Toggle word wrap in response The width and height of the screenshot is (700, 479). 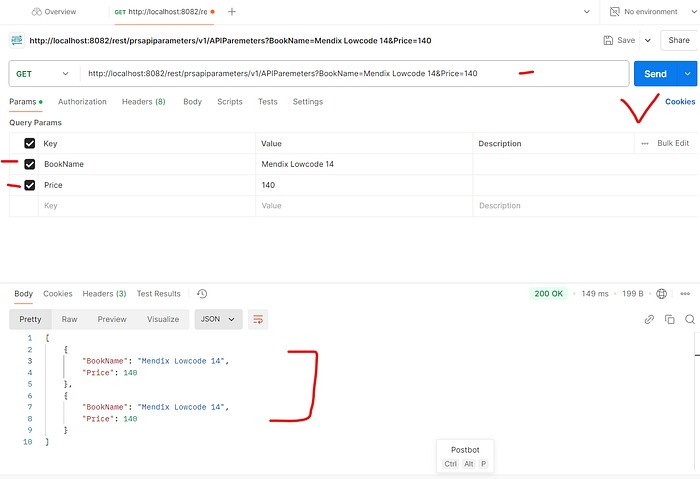click(258, 319)
